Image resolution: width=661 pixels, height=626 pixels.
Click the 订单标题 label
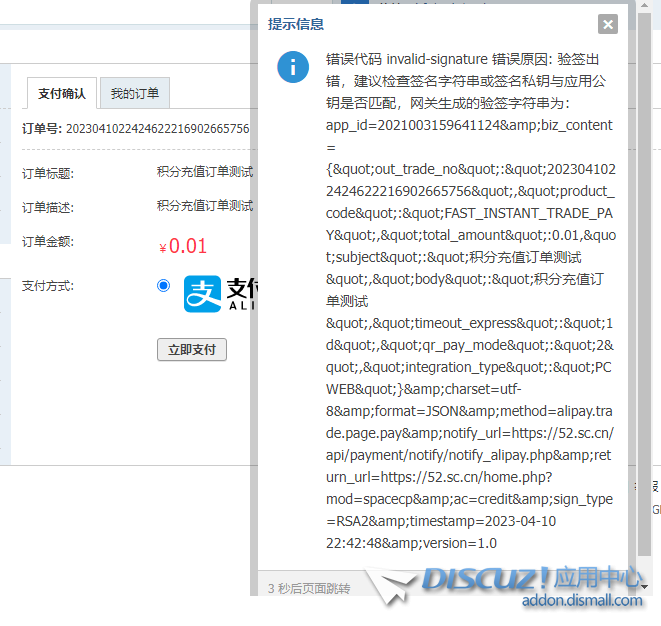(x=48, y=174)
